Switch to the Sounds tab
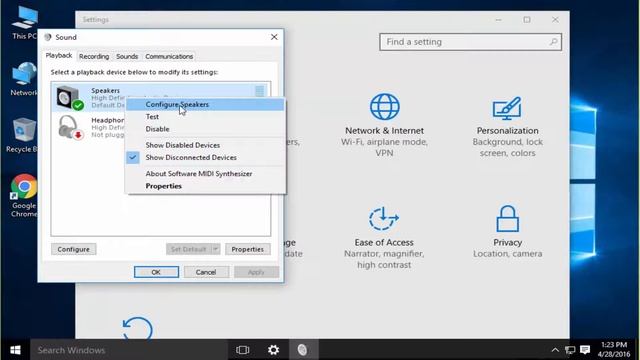This screenshot has height=360, width=640. coord(127,56)
